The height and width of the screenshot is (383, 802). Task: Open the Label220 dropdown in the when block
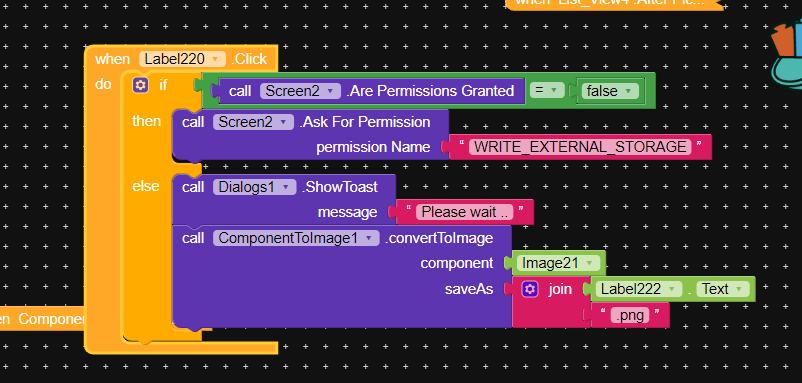click(183, 59)
